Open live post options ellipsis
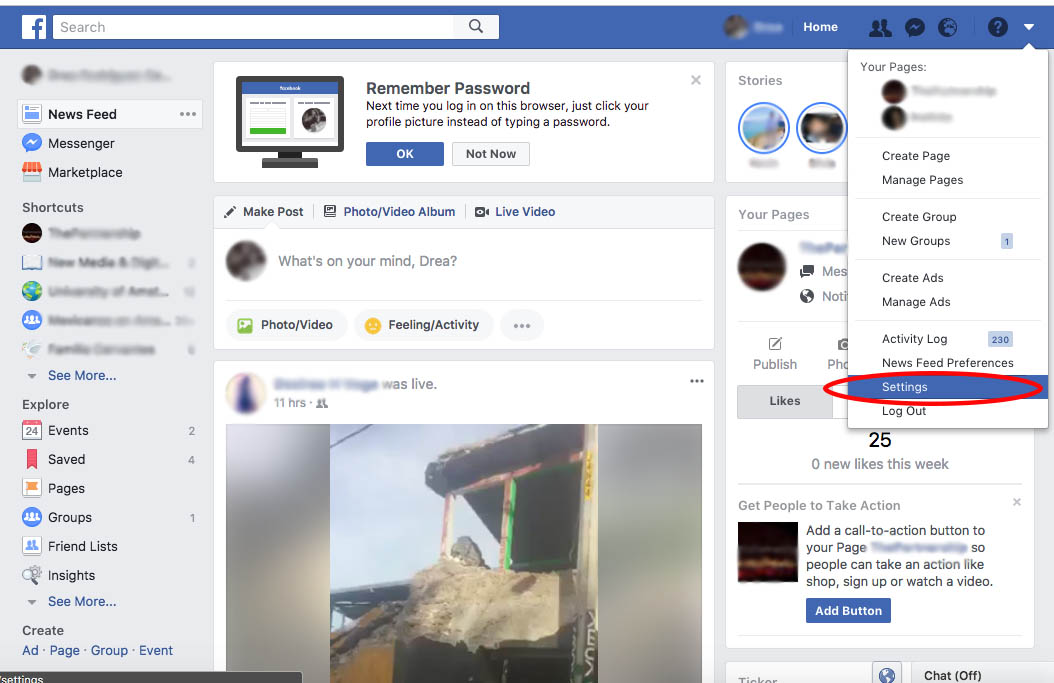1054x683 pixels. pyautogui.click(x=696, y=381)
